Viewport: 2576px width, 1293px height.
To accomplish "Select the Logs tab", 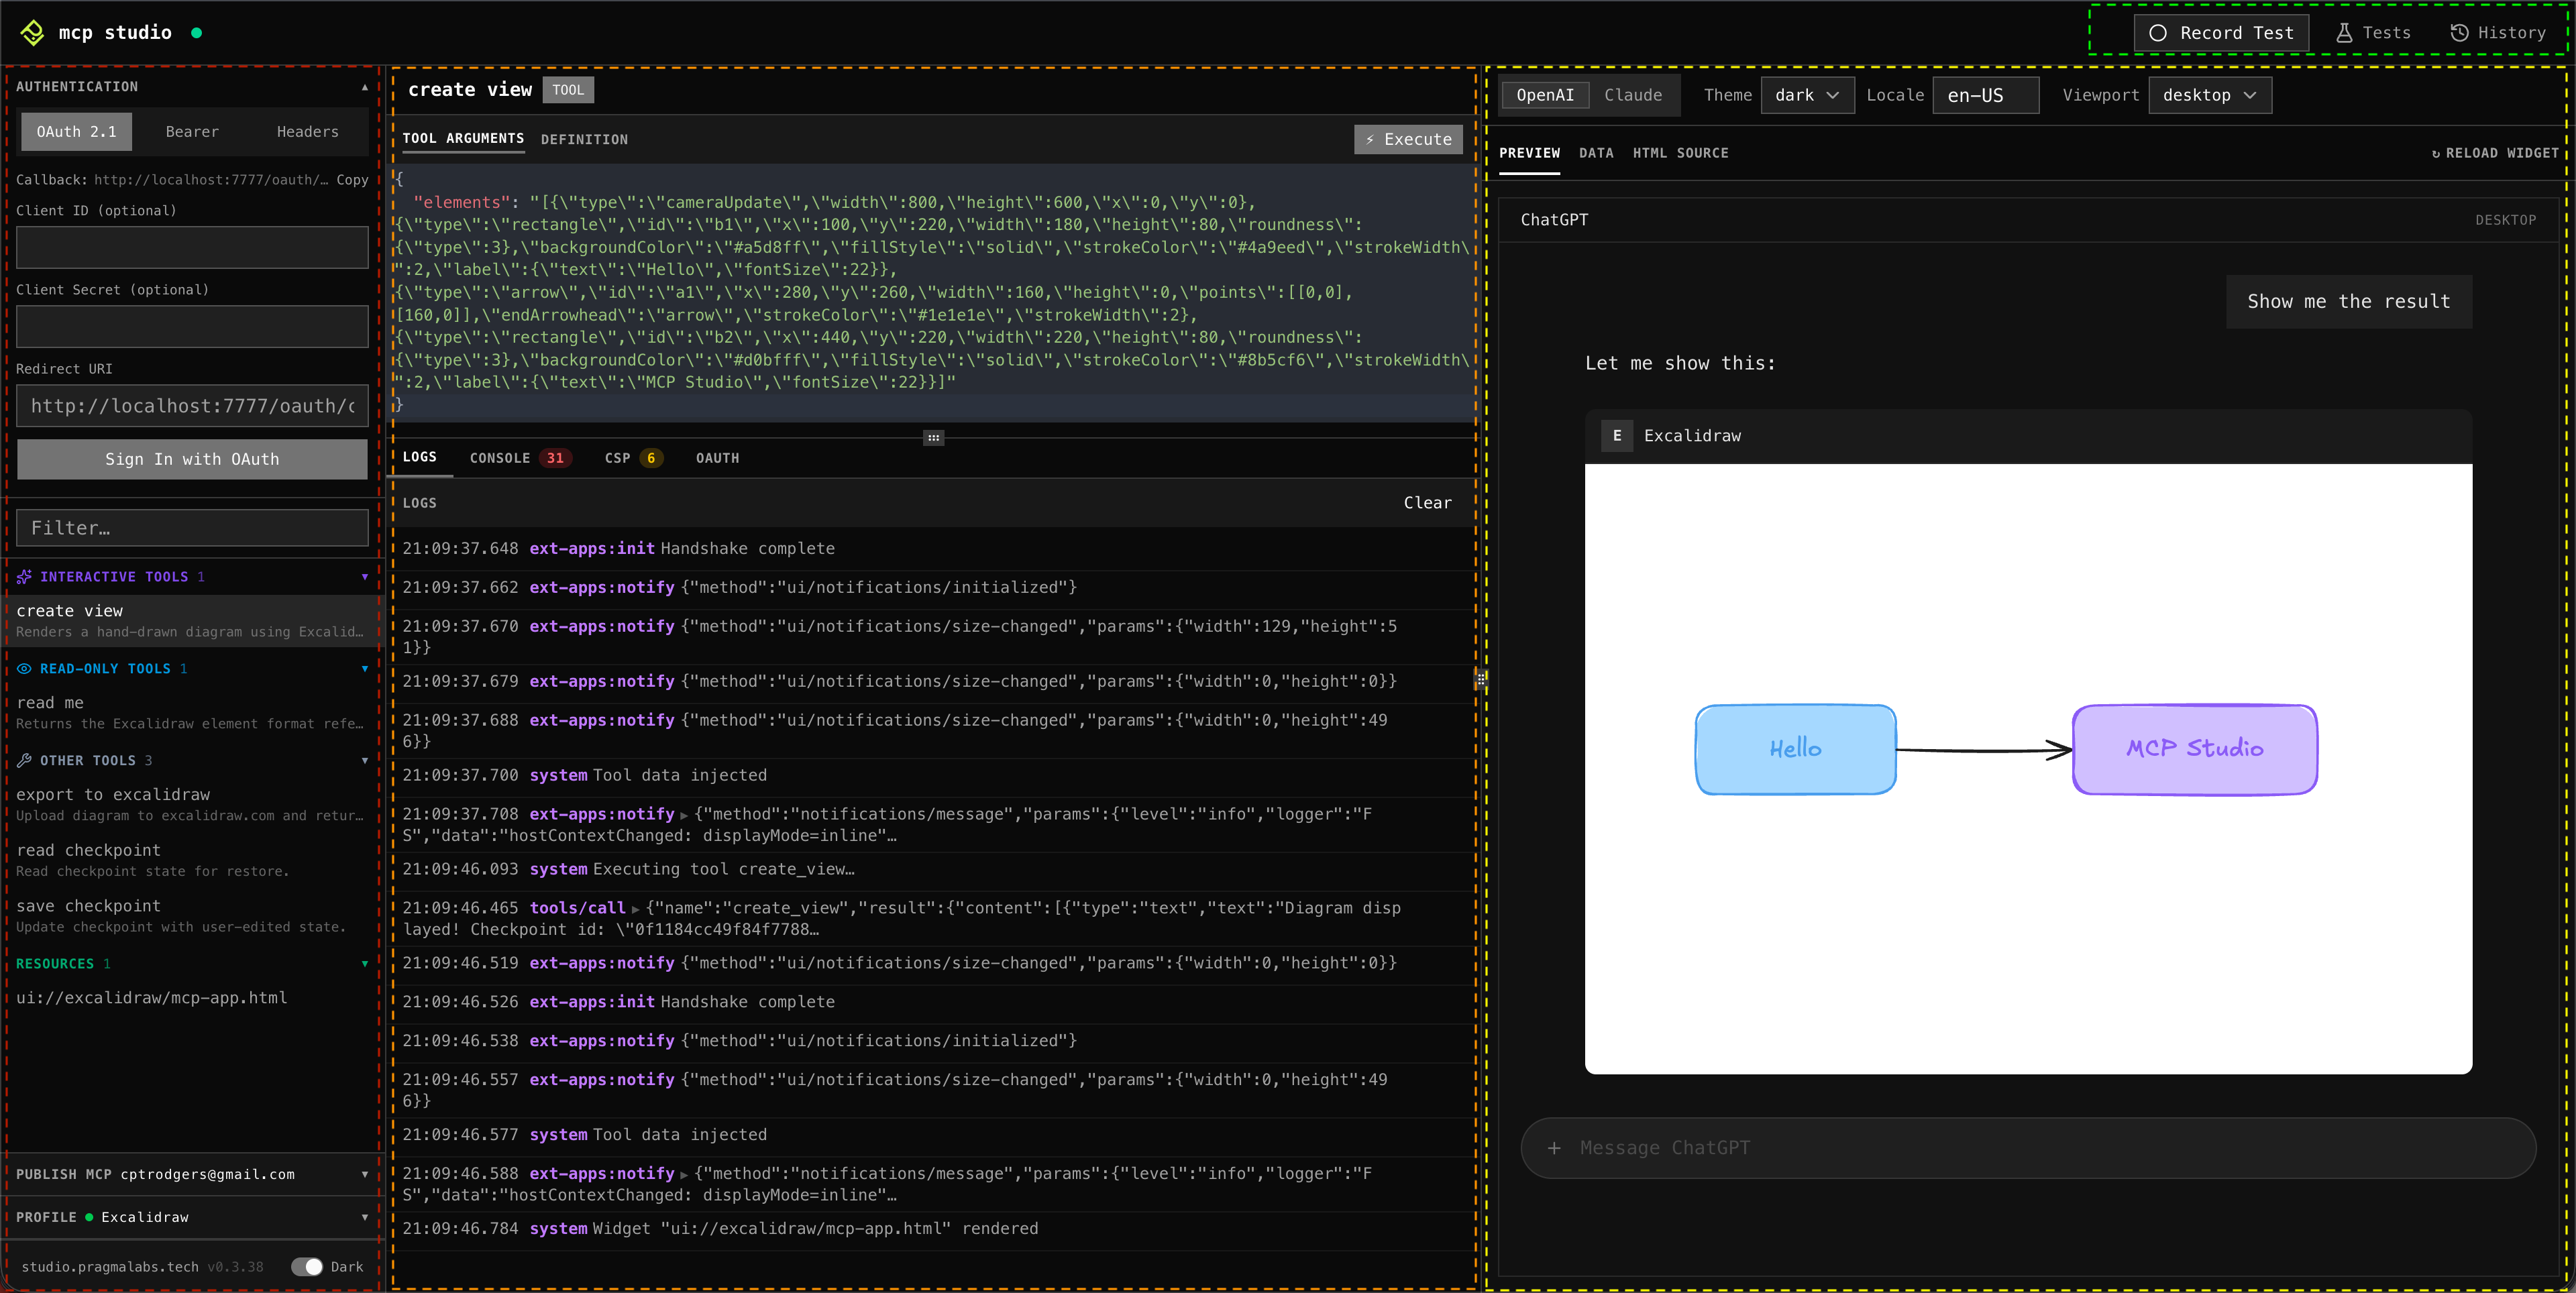I will (419, 457).
